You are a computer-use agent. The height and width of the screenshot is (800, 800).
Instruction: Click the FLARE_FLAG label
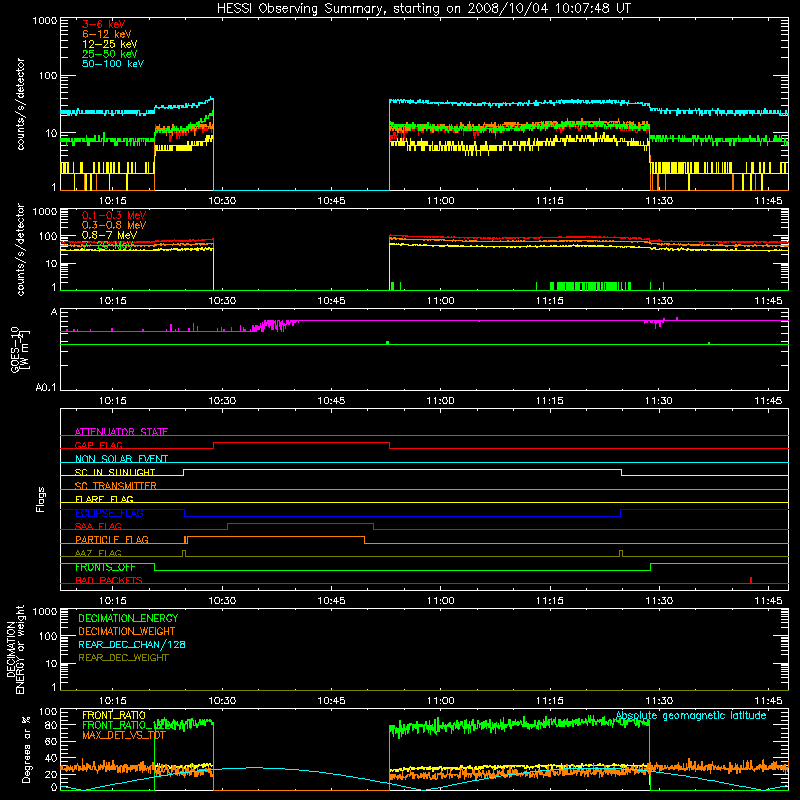pos(104,499)
